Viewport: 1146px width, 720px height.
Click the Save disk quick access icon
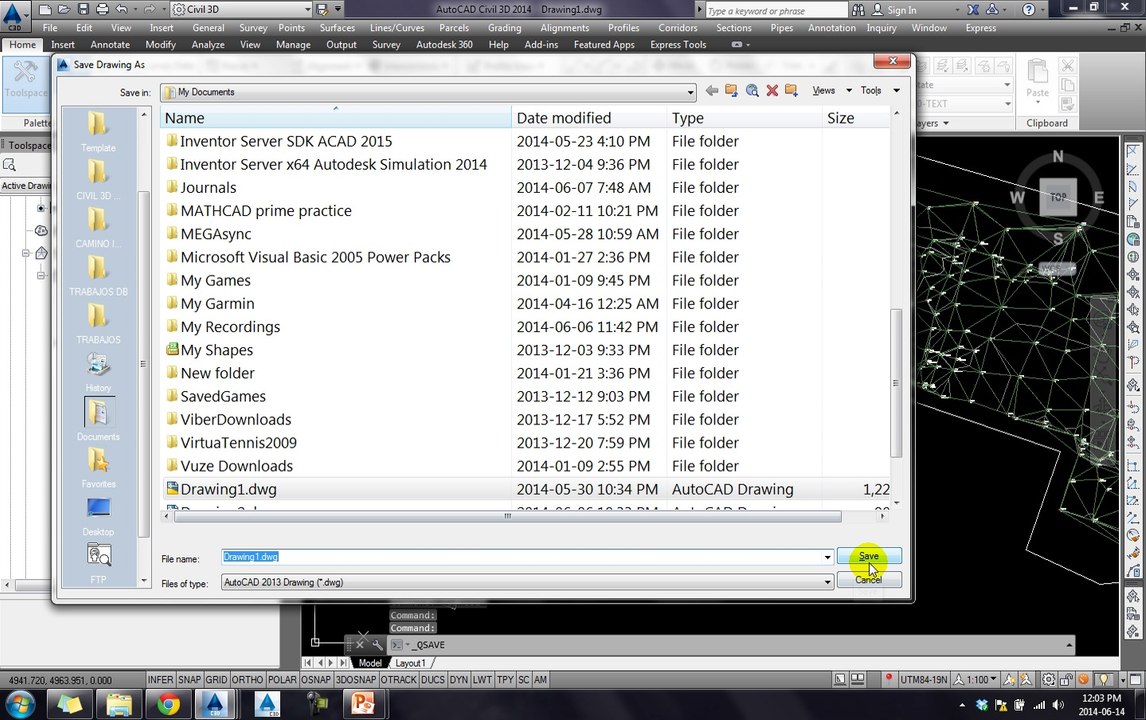(83, 10)
